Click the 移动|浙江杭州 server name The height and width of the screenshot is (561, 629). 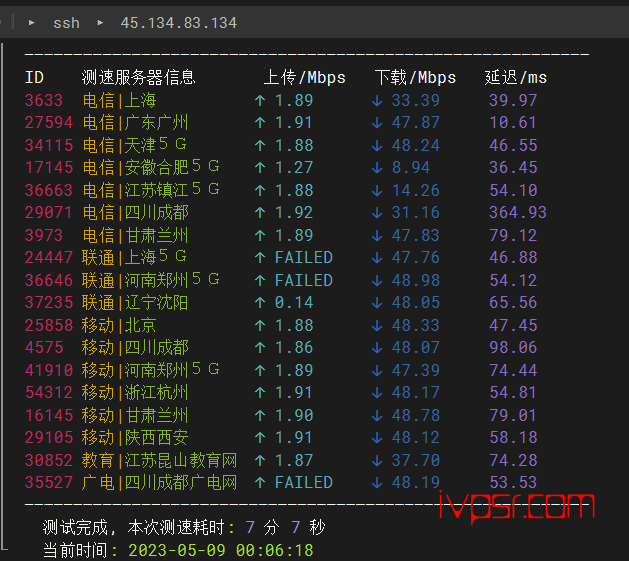coord(135,392)
